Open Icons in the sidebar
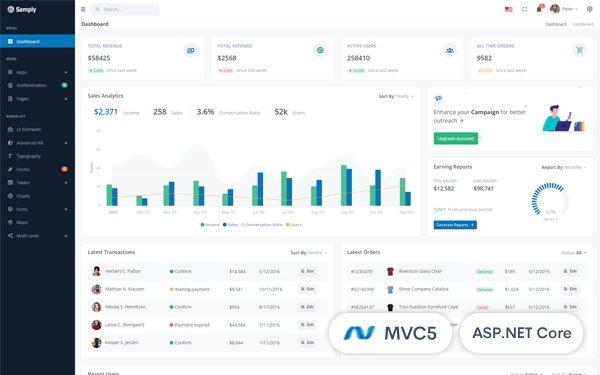Image resolution: width=600 pixels, height=375 pixels. pyautogui.click(x=38, y=209)
